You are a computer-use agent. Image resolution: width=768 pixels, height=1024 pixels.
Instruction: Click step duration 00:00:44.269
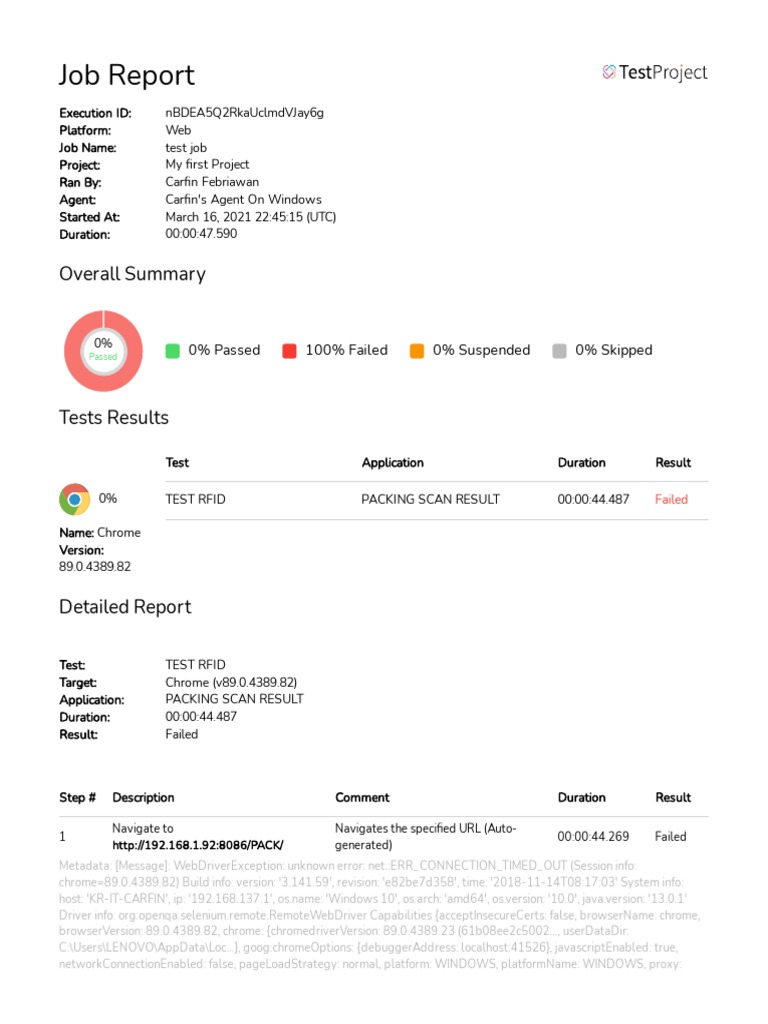[x=593, y=837]
